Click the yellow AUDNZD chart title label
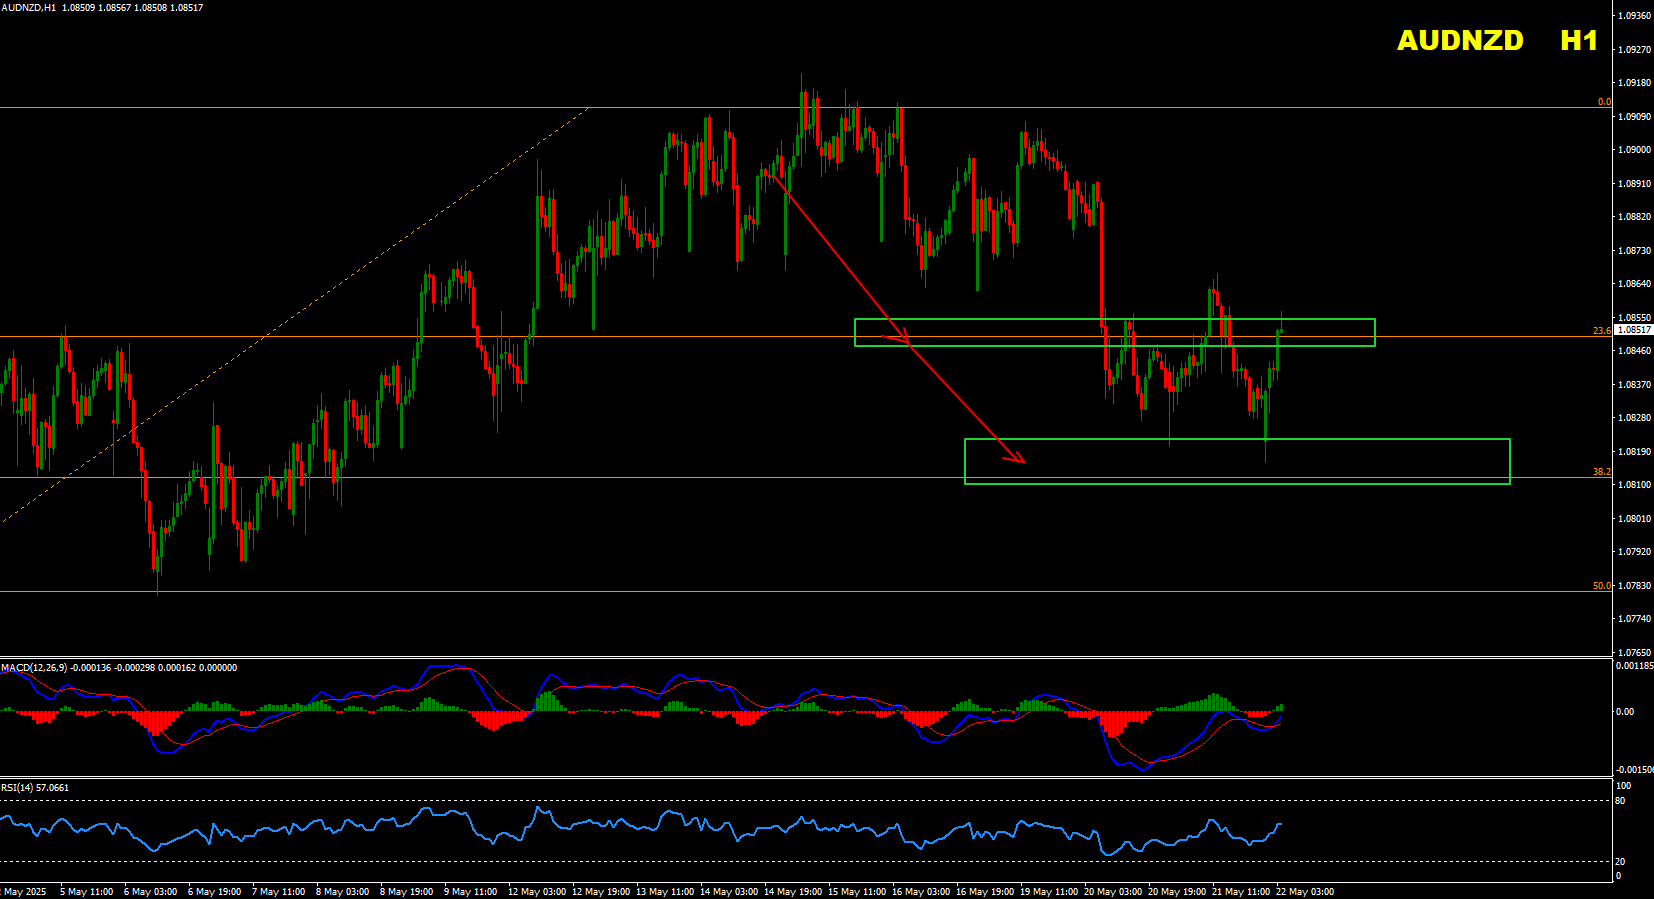Viewport: 1654px width, 899px height. pos(1459,41)
